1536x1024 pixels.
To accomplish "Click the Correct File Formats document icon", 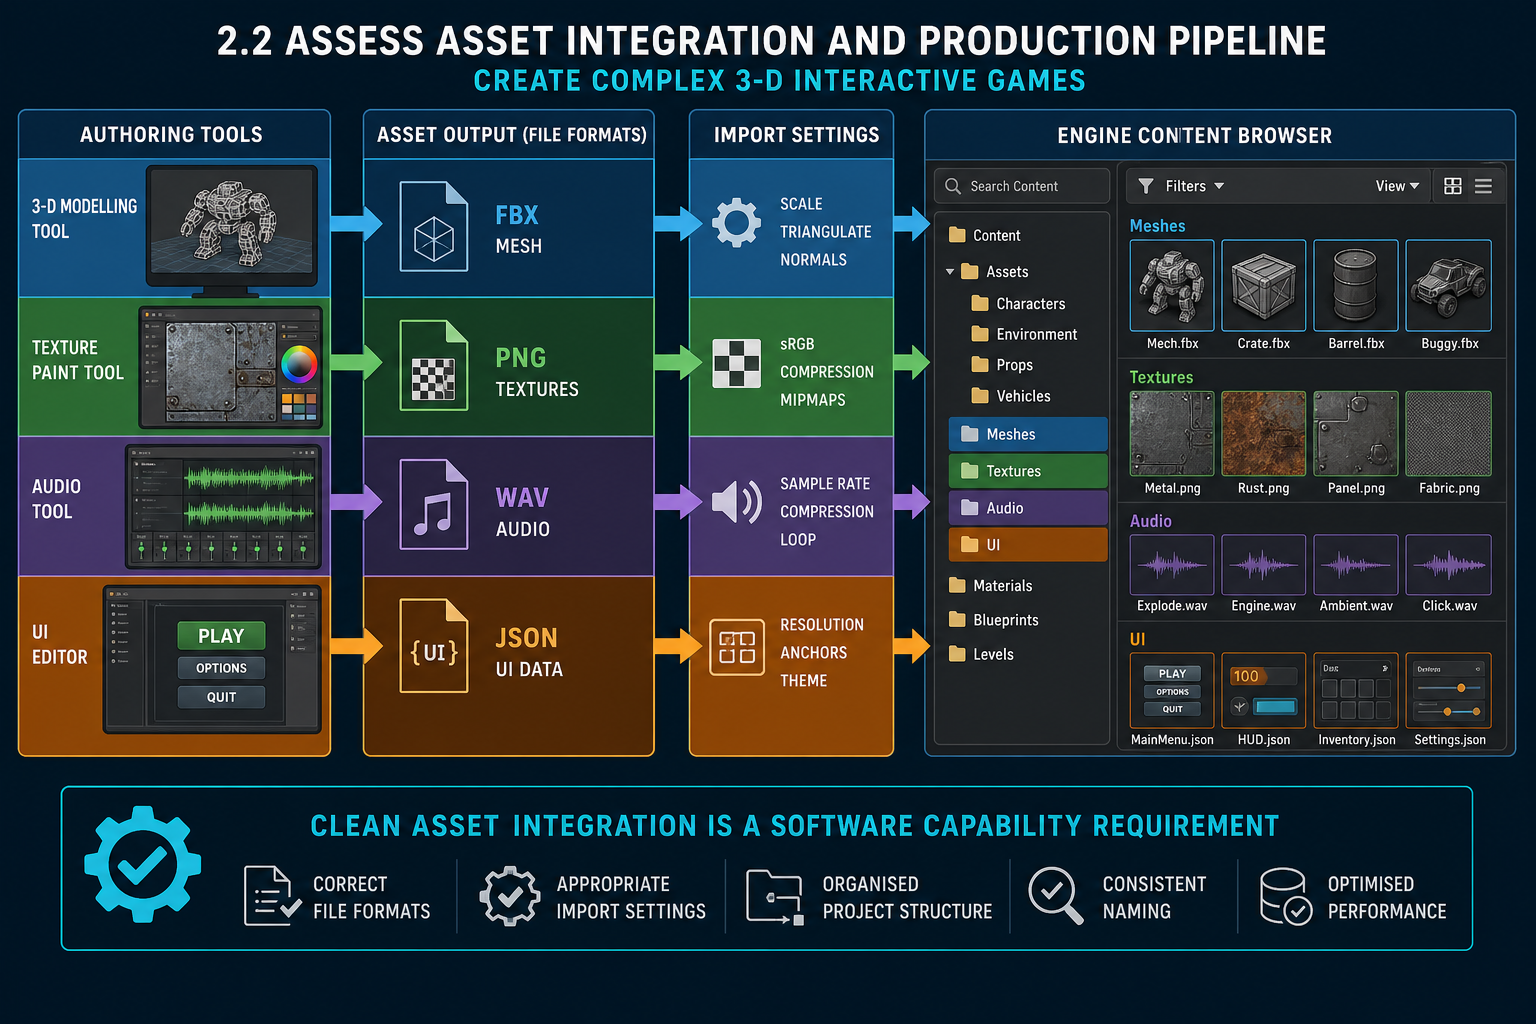I will [x=273, y=896].
